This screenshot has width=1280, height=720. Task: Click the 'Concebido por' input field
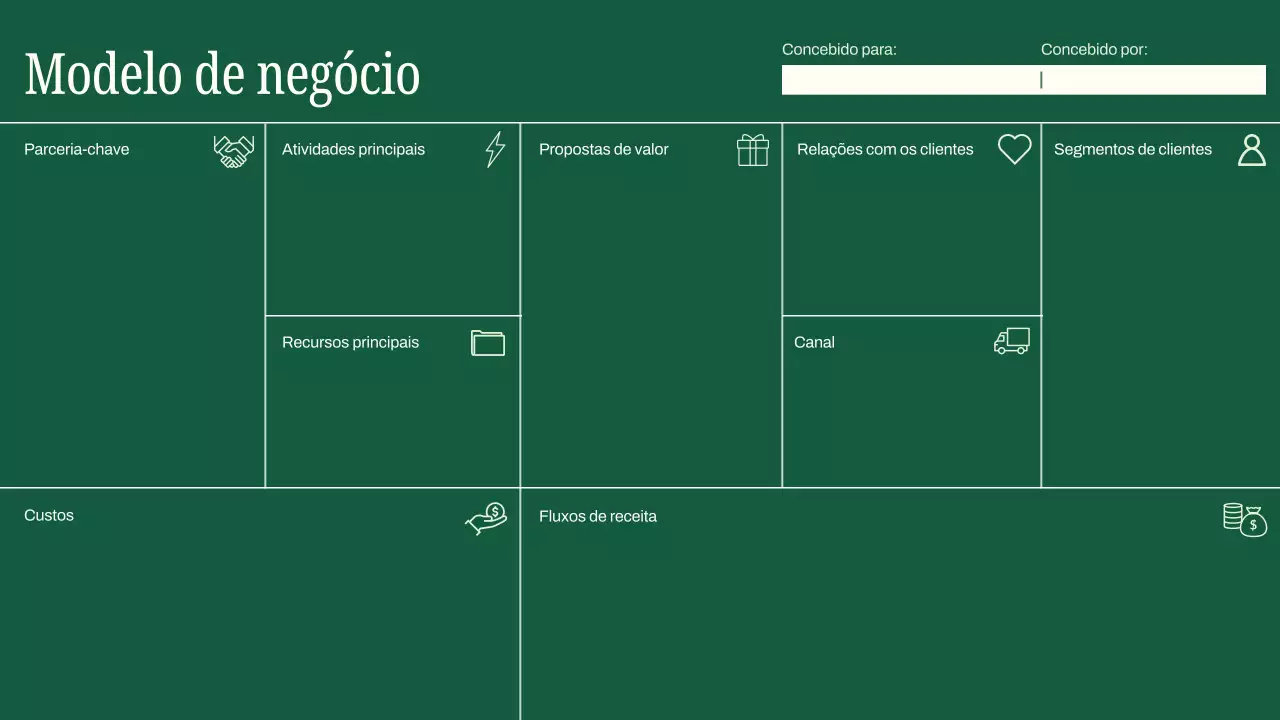click(x=1153, y=80)
